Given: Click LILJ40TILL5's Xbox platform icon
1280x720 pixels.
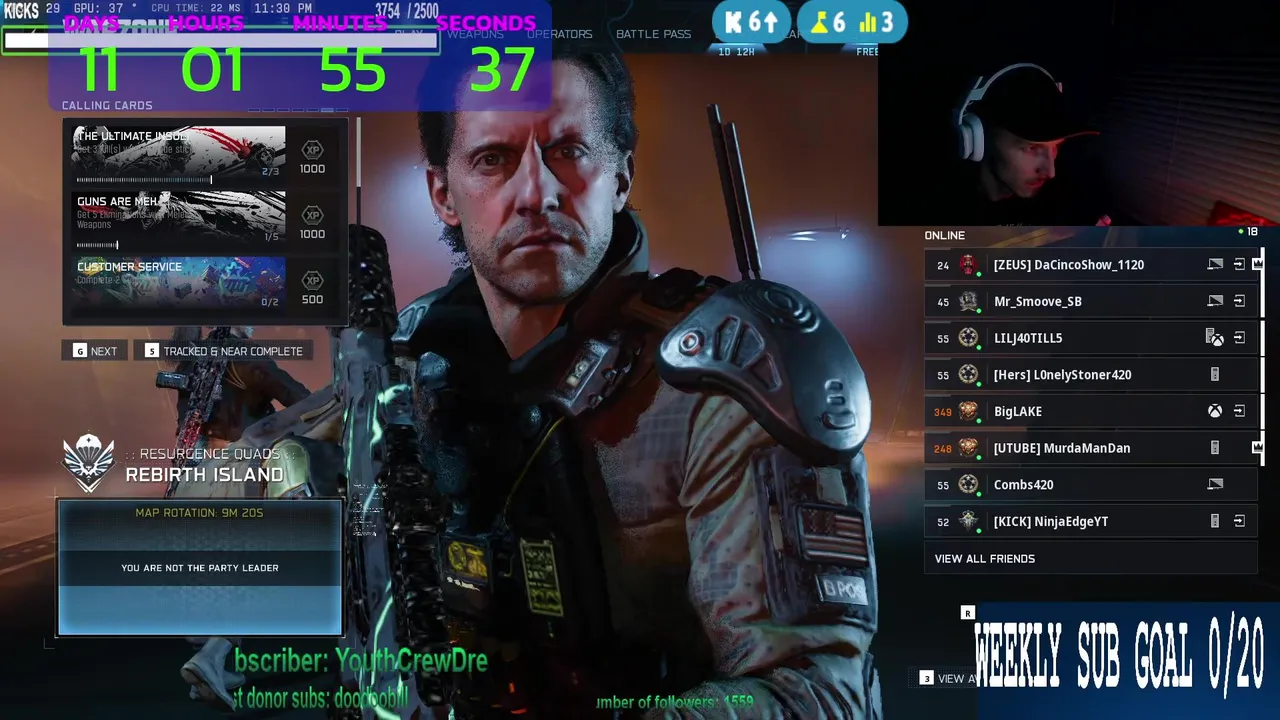Looking at the screenshot, I should click(1215, 338).
